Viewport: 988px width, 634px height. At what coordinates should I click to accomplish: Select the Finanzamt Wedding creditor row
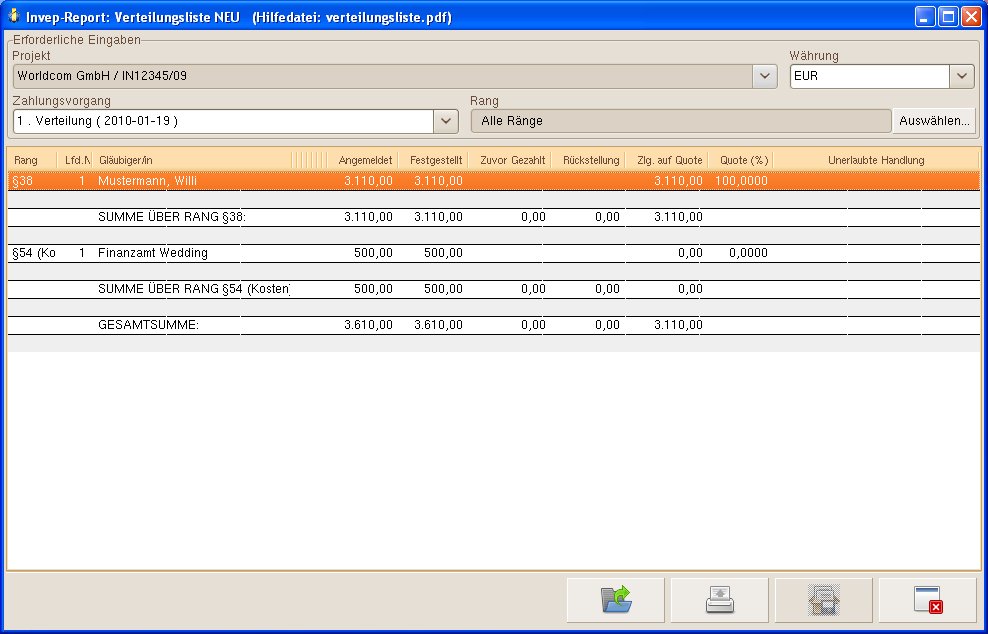point(494,253)
